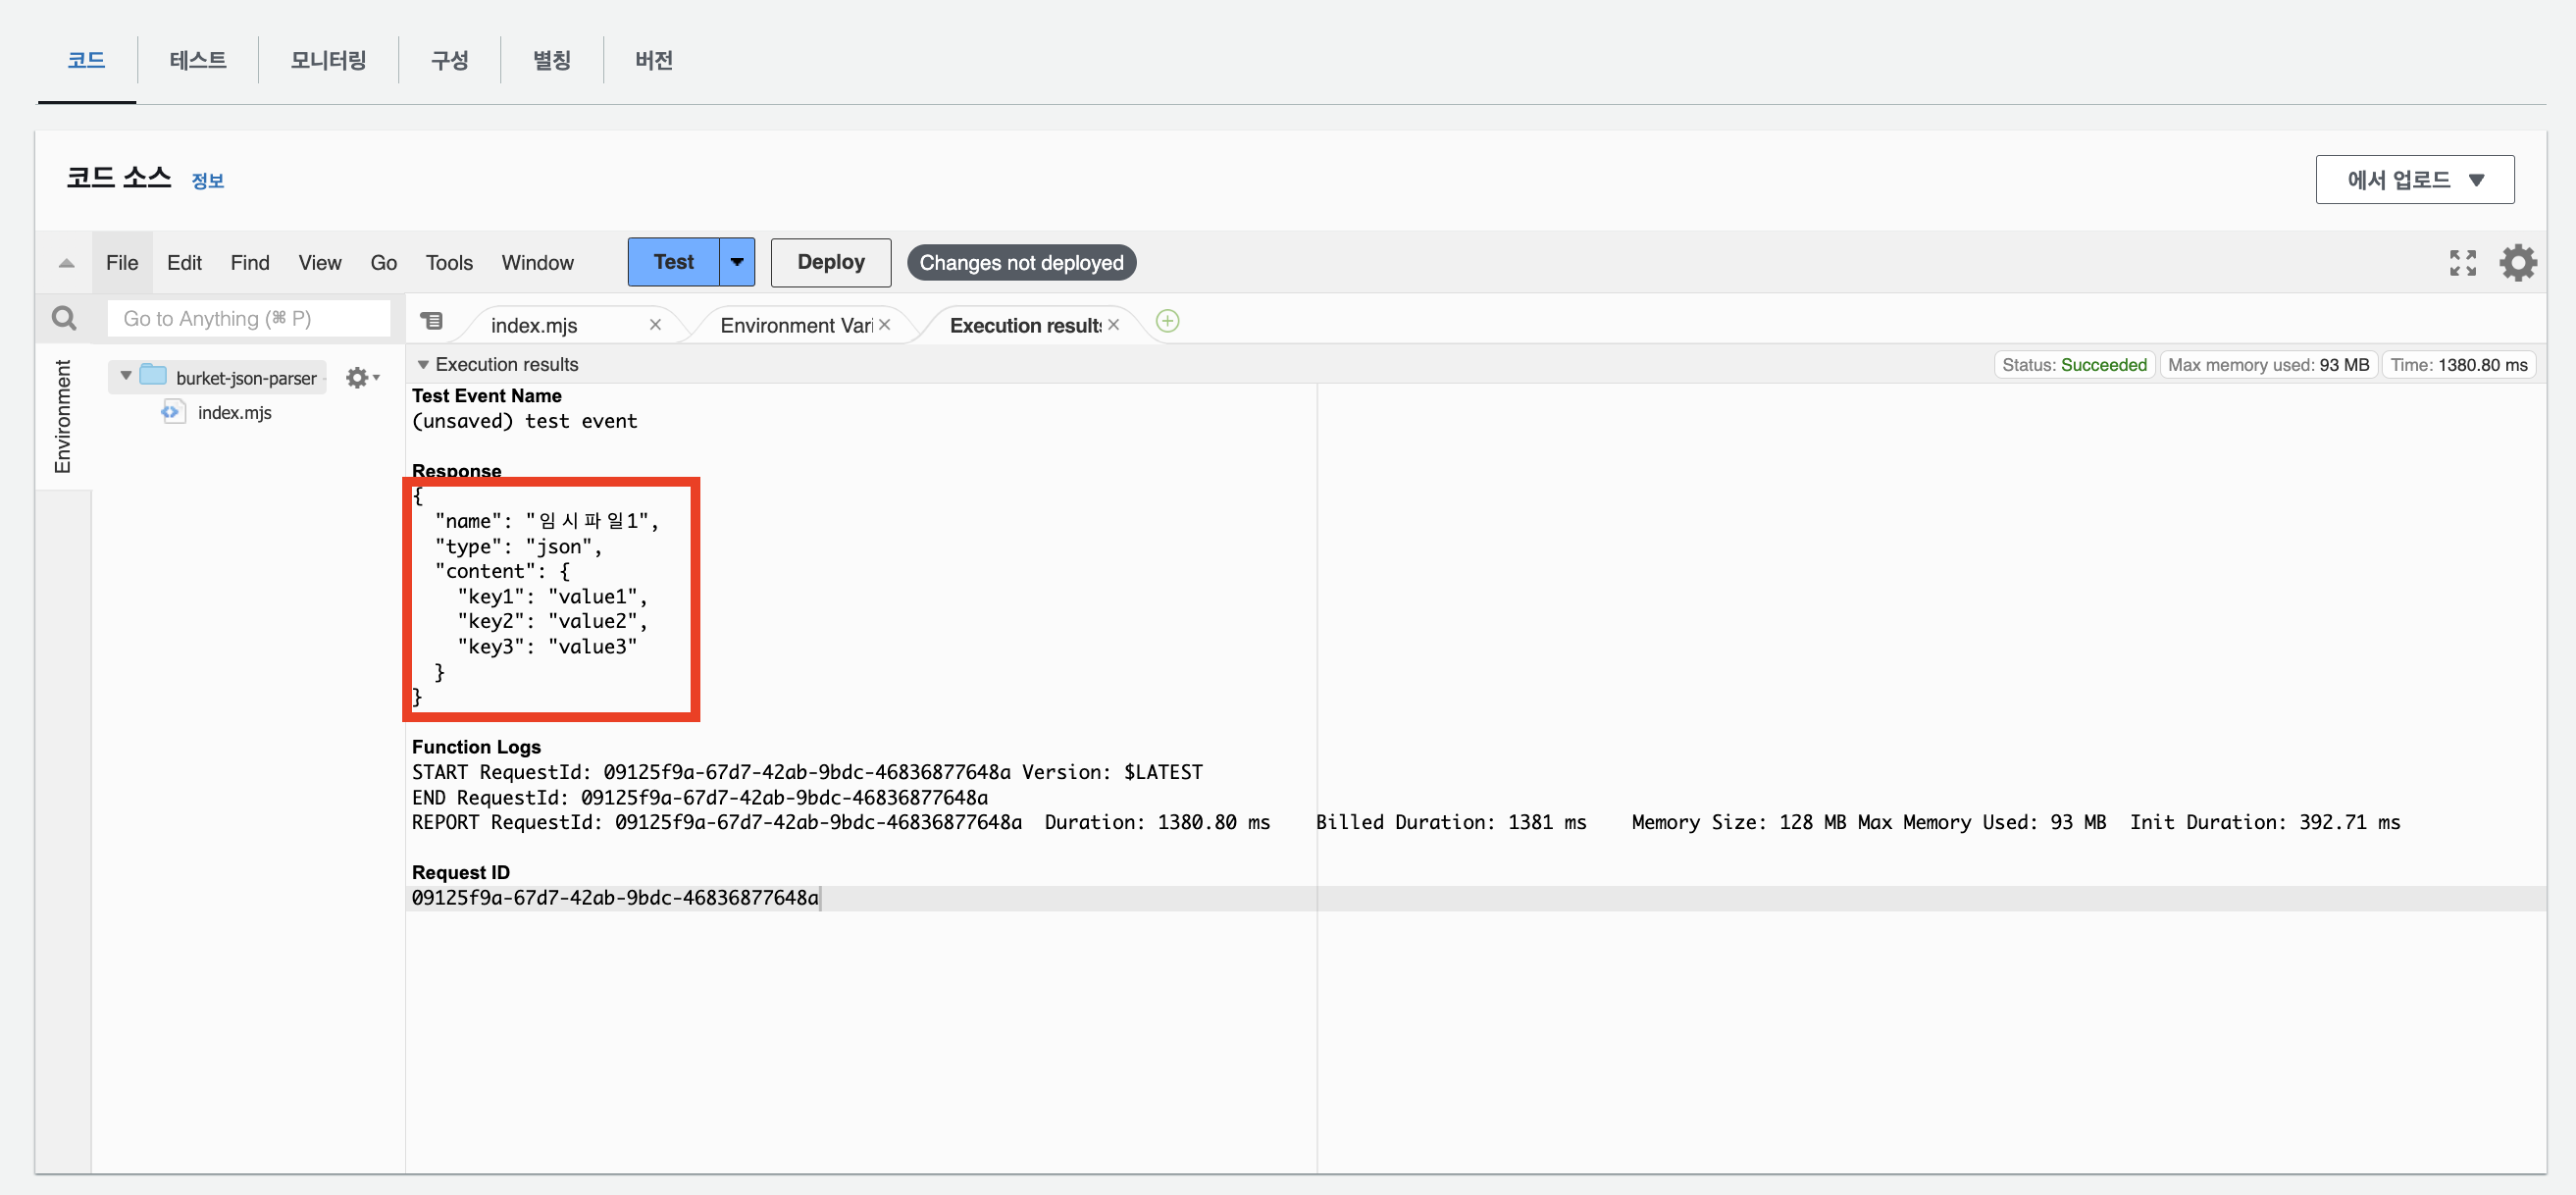Screen dimensions: 2576x1195
Task: Open the editor settings gear icon
Action: [x=2517, y=263]
